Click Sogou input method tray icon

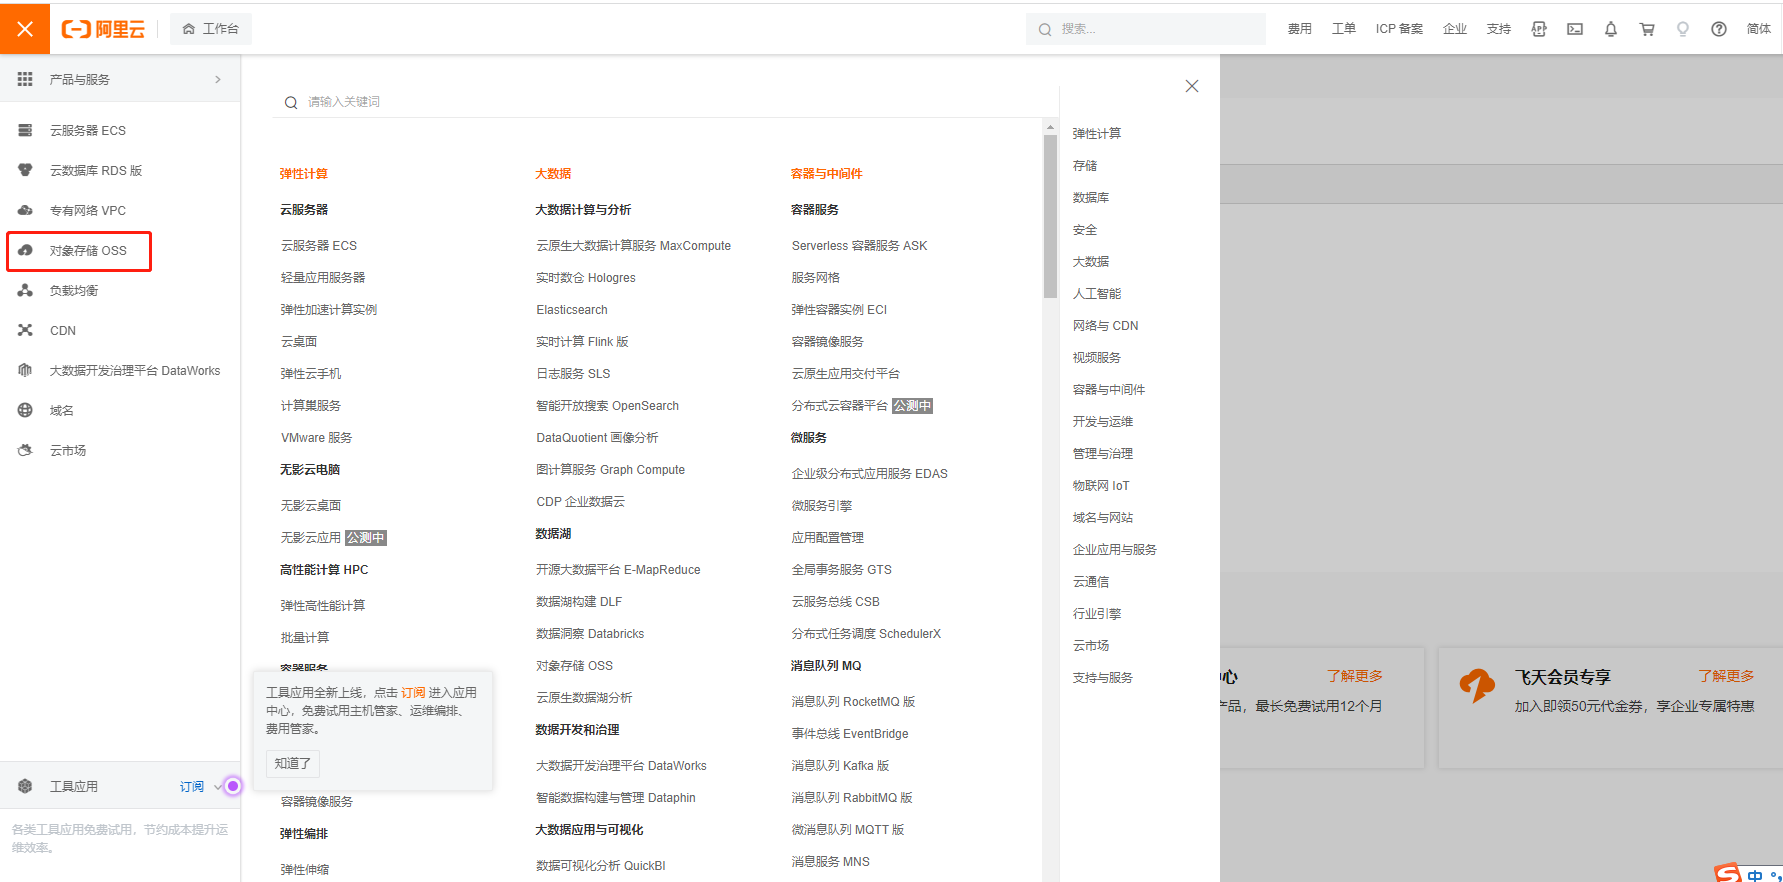pos(1728,873)
